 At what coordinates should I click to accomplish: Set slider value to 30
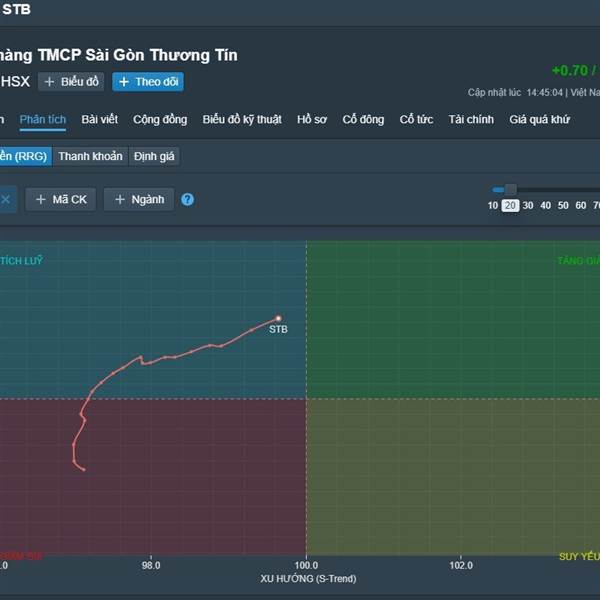tap(528, 205)
